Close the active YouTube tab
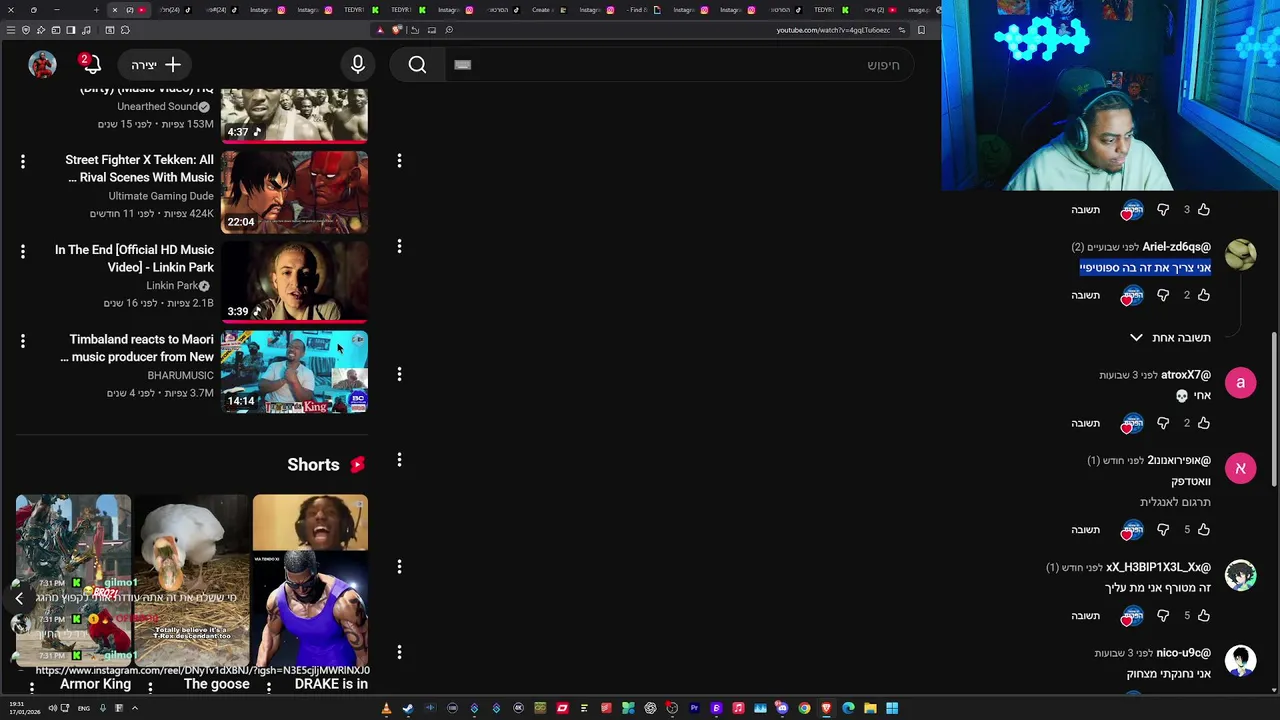Screen dimensions: 1280x720 click(x=115, y=10)
